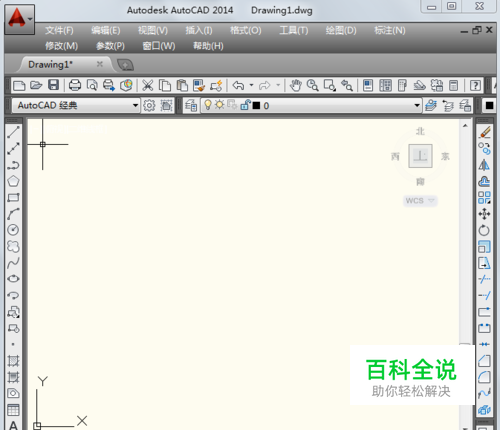Open Layer Properties Manager button

point(191,106)
